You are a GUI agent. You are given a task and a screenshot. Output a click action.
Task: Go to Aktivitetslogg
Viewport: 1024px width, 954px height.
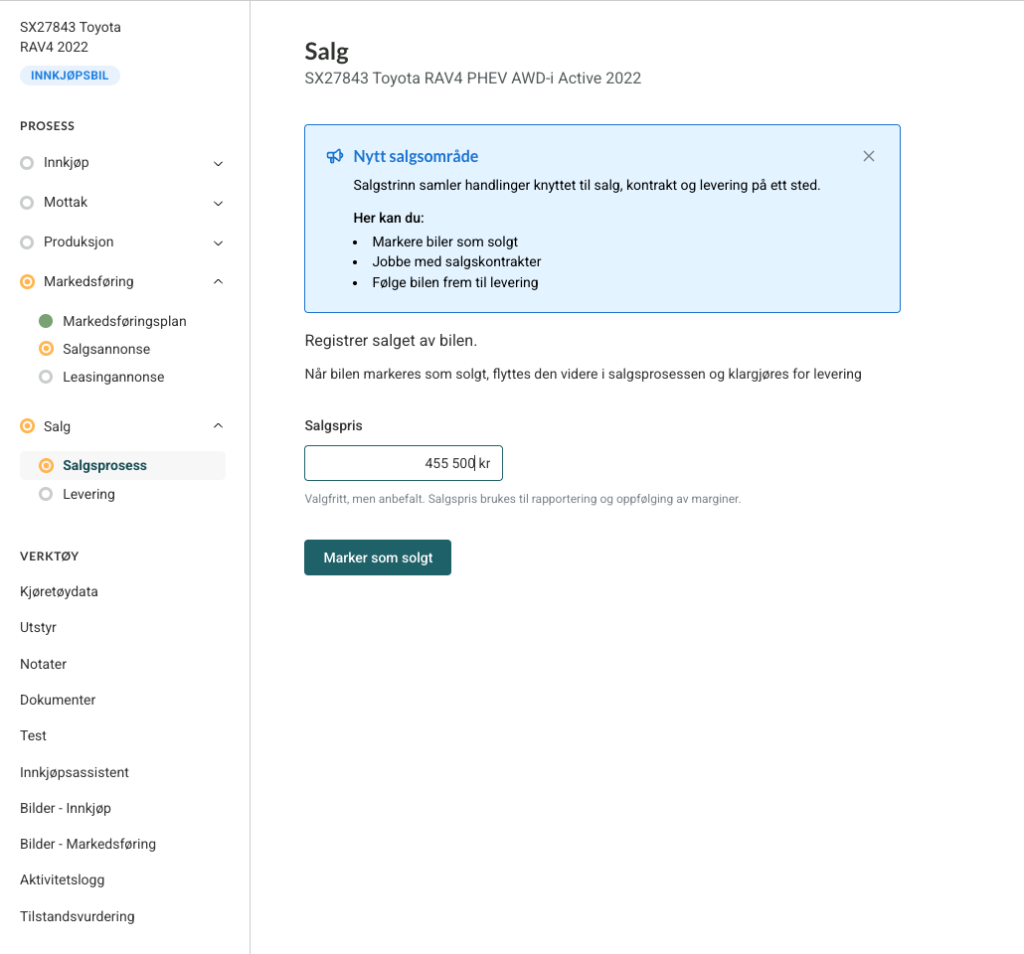[62, 880]
